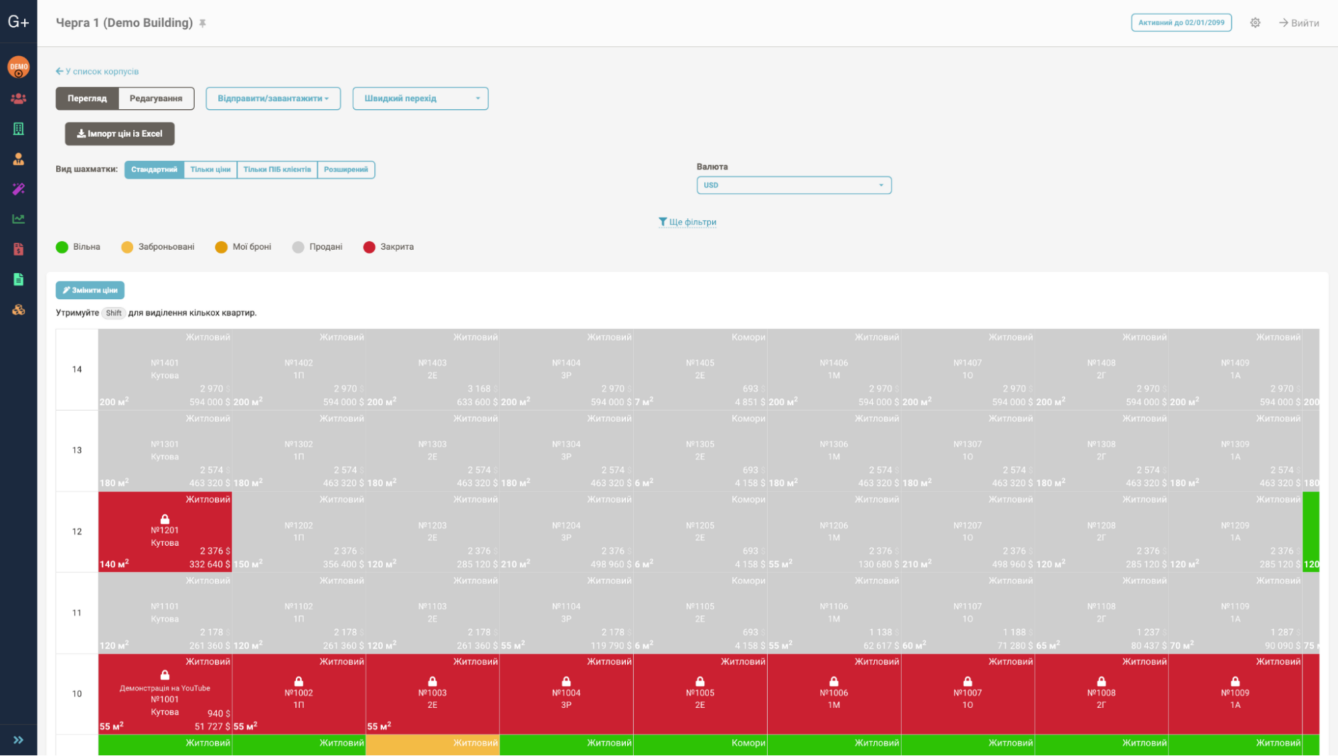Click the lock icon on apartment №1003
Screen dimensions: 1338x756
click(x=433, y=681)
